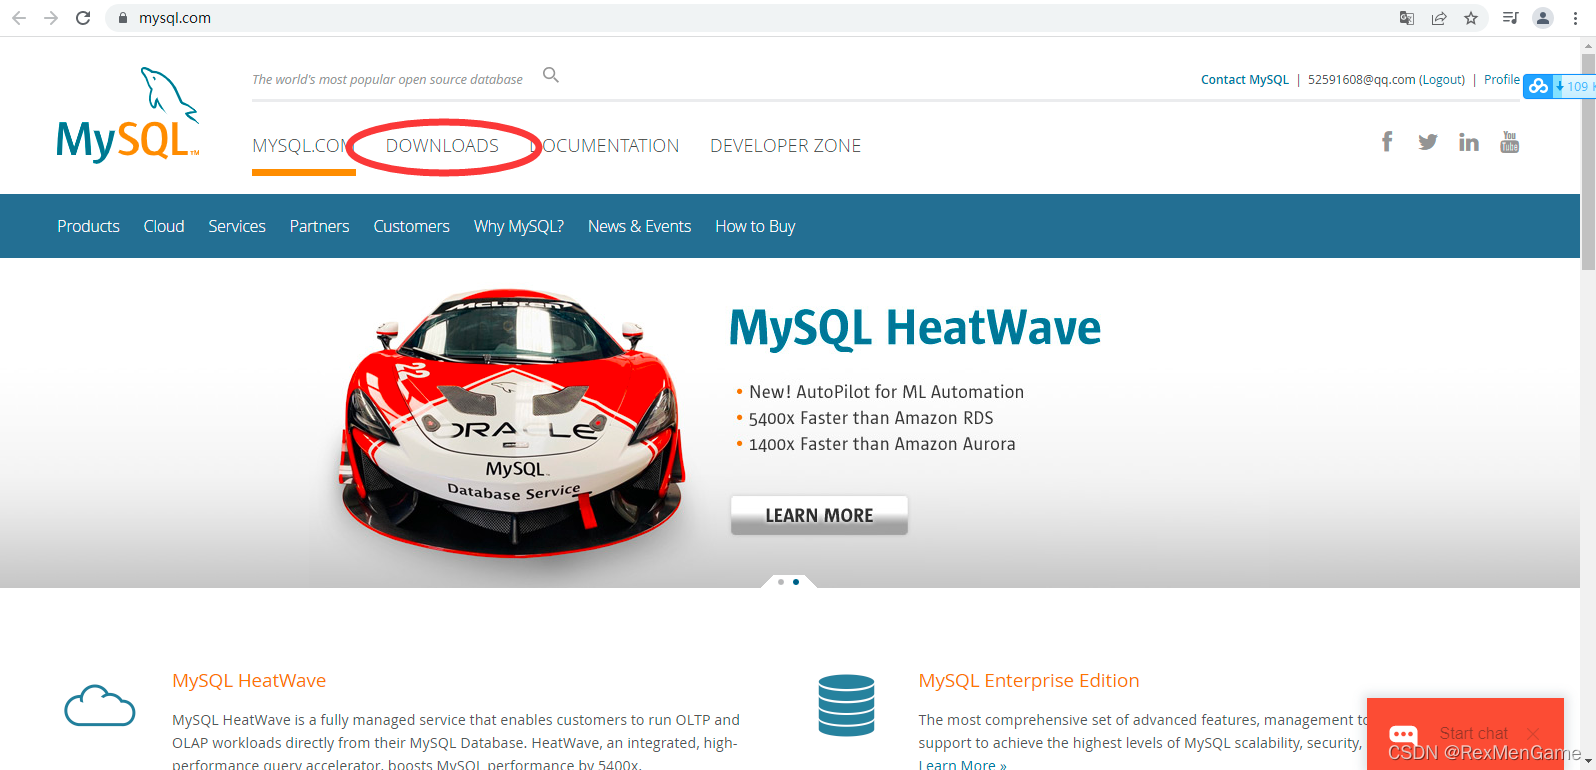
Task: Open News & Events menu item
Action: pos(639,226)
